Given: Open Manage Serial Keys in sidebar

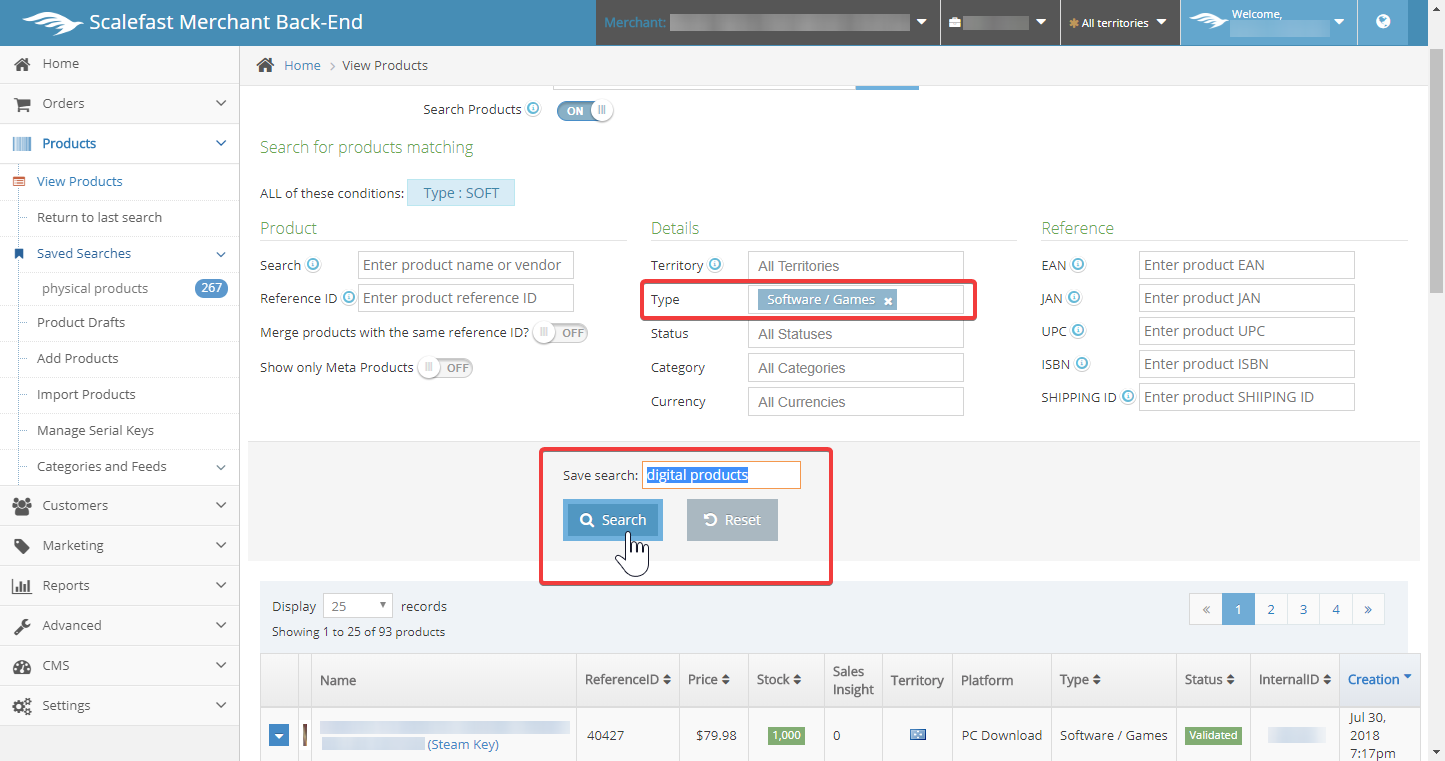Looking at the screenshot, I should 95,431.
